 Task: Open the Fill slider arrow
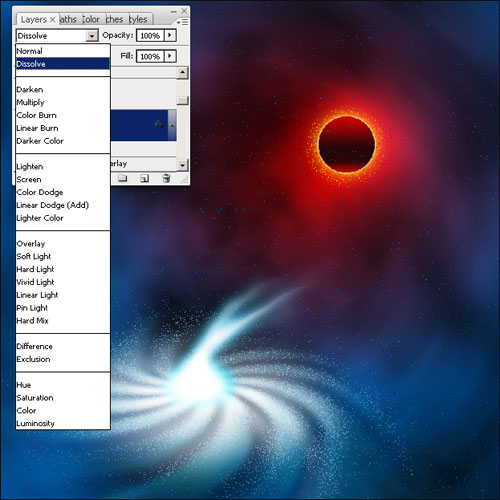170,56
